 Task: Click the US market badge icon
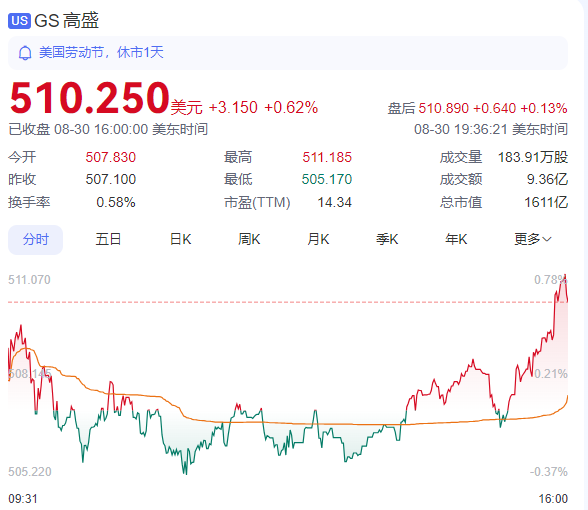(19, 21)
